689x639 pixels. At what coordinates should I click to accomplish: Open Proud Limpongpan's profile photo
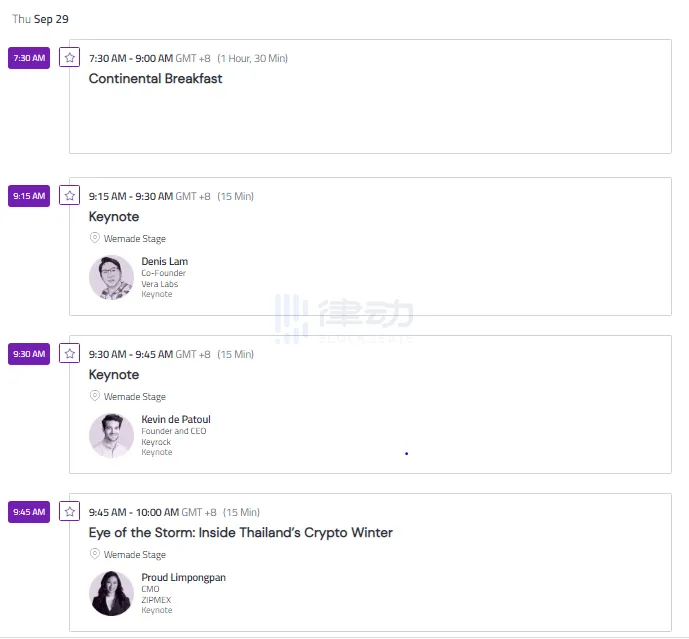112,594
